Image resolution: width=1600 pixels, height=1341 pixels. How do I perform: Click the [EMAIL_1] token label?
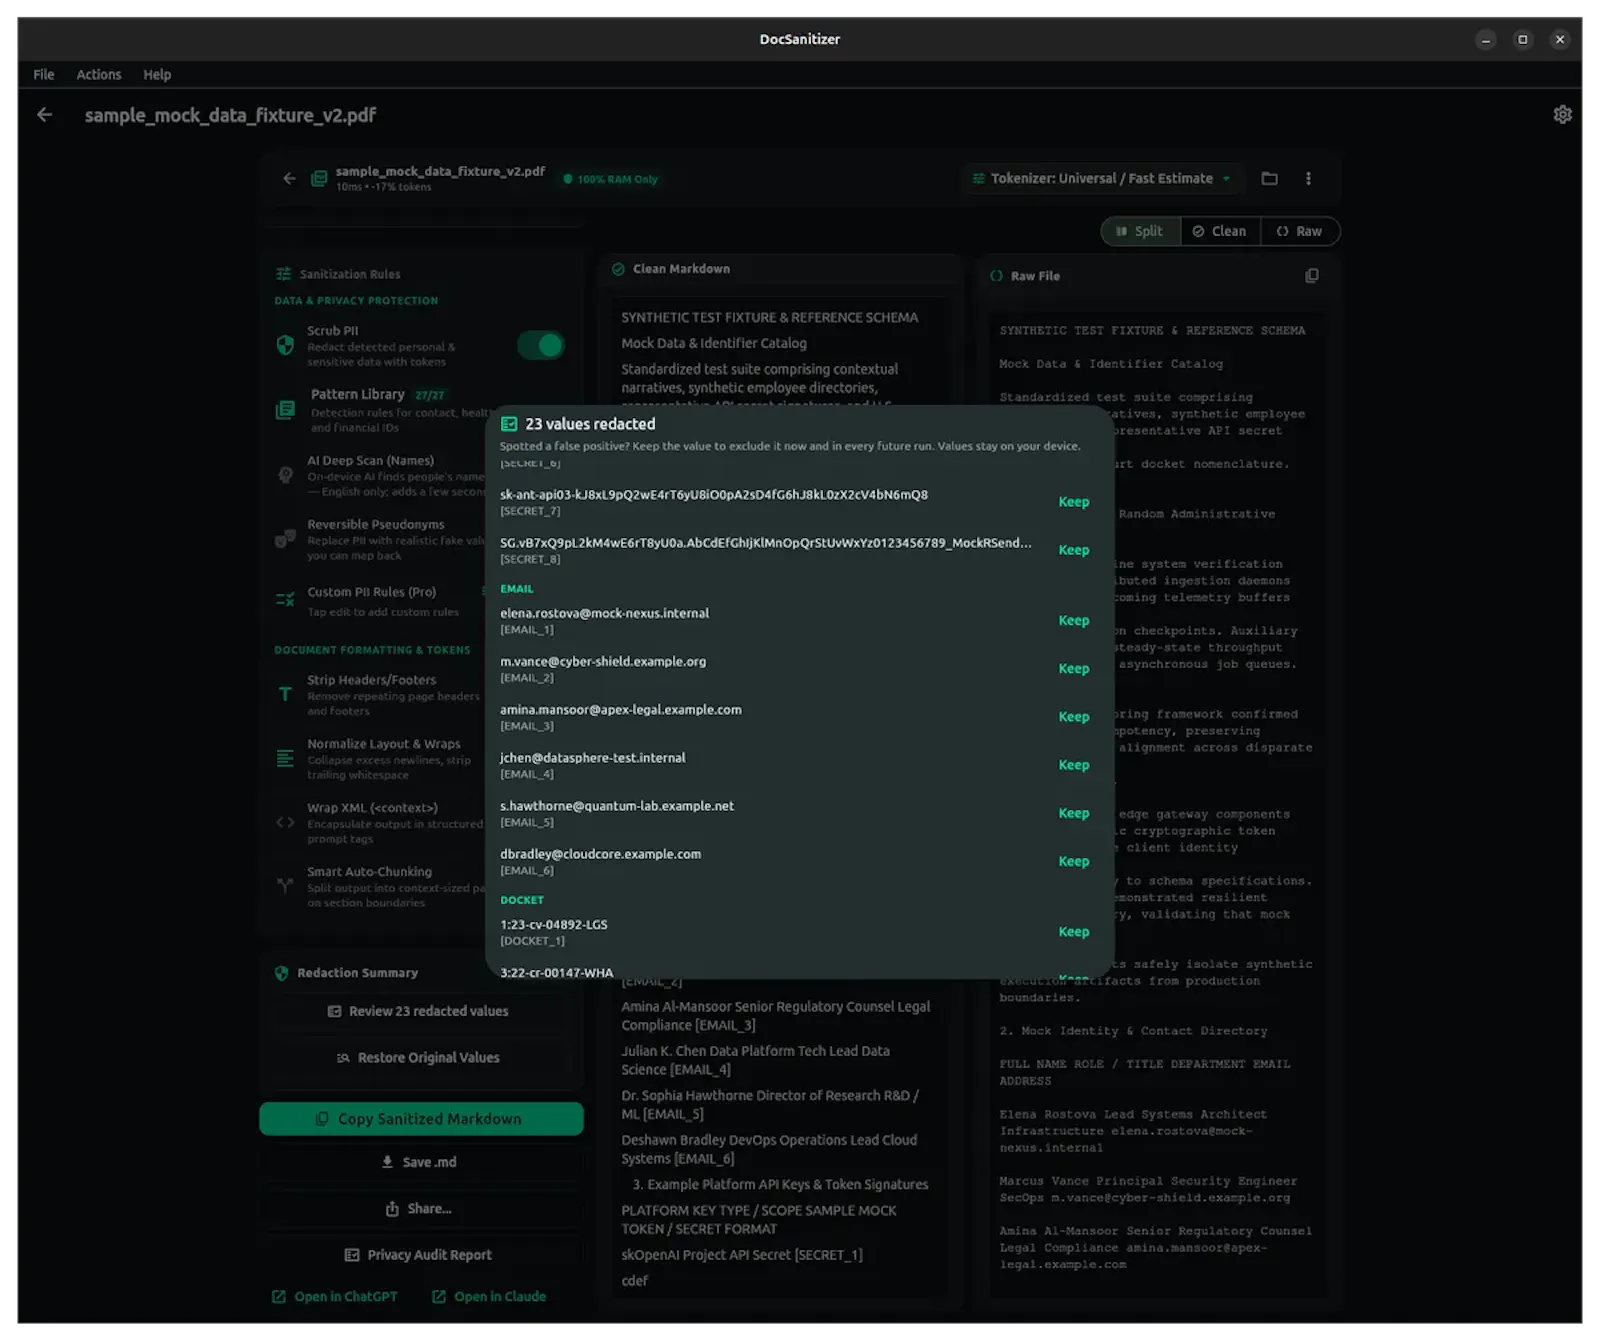point(527,630)
